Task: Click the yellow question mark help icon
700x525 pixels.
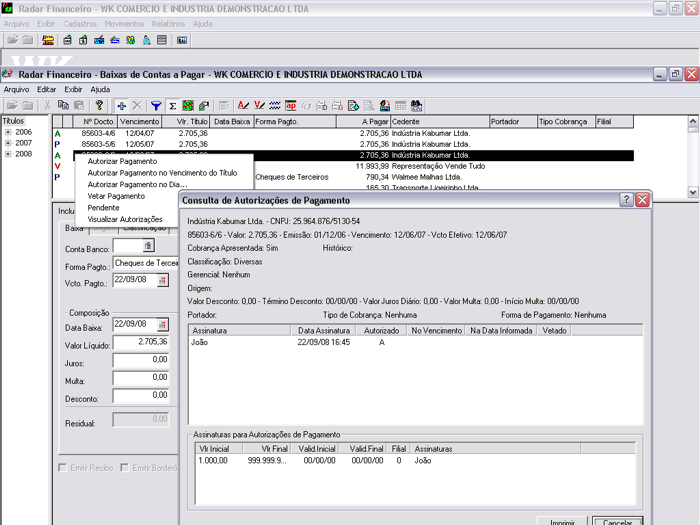Action: point(99,105)
